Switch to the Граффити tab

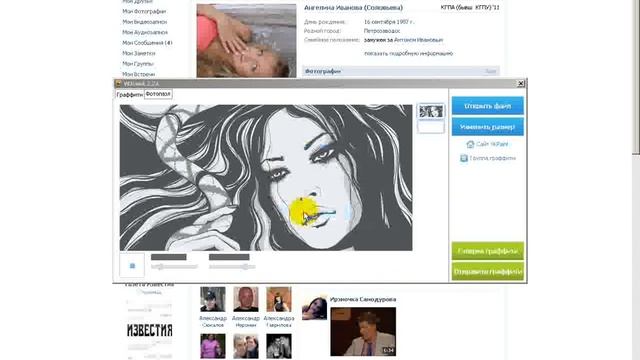tap(129, 94)
